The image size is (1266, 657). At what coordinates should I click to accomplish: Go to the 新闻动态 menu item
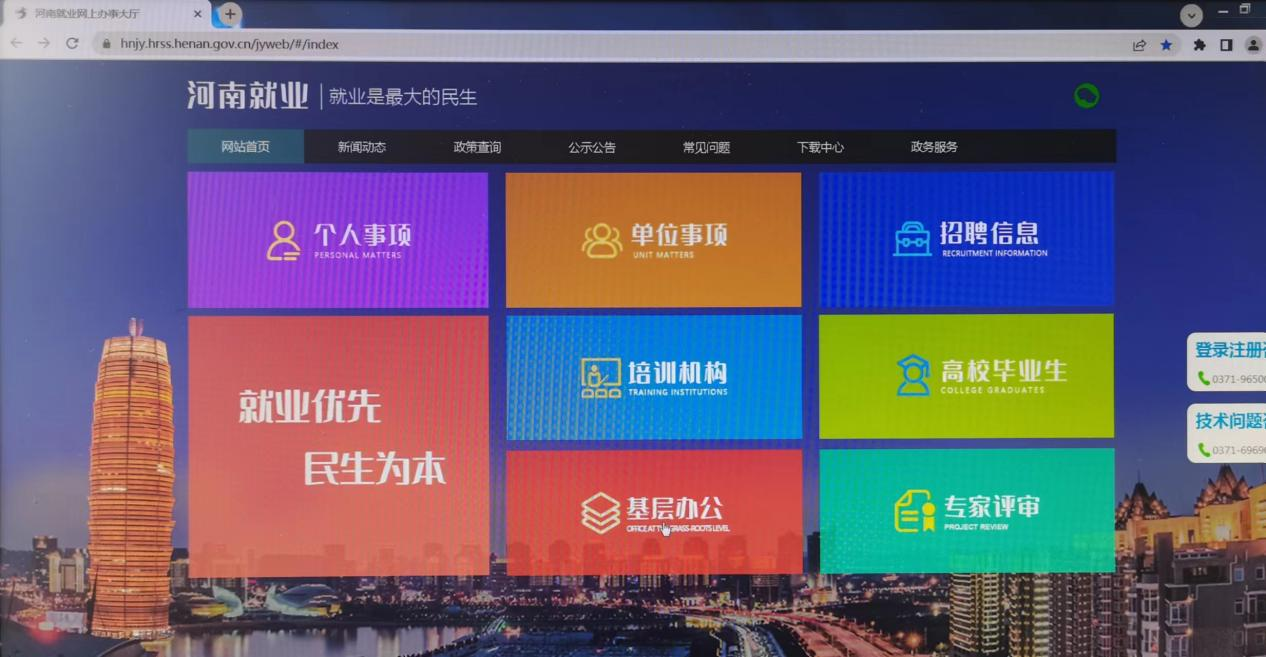(361, 147)
